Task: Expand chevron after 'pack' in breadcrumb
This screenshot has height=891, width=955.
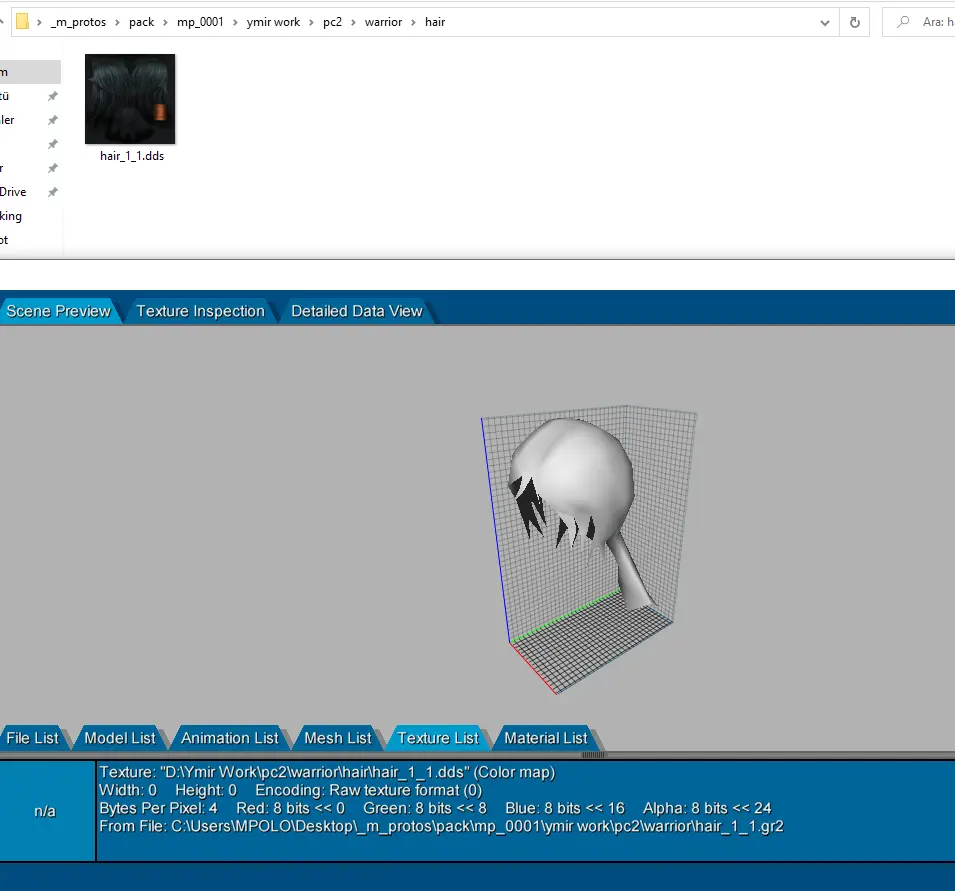Action: point(166,22)
